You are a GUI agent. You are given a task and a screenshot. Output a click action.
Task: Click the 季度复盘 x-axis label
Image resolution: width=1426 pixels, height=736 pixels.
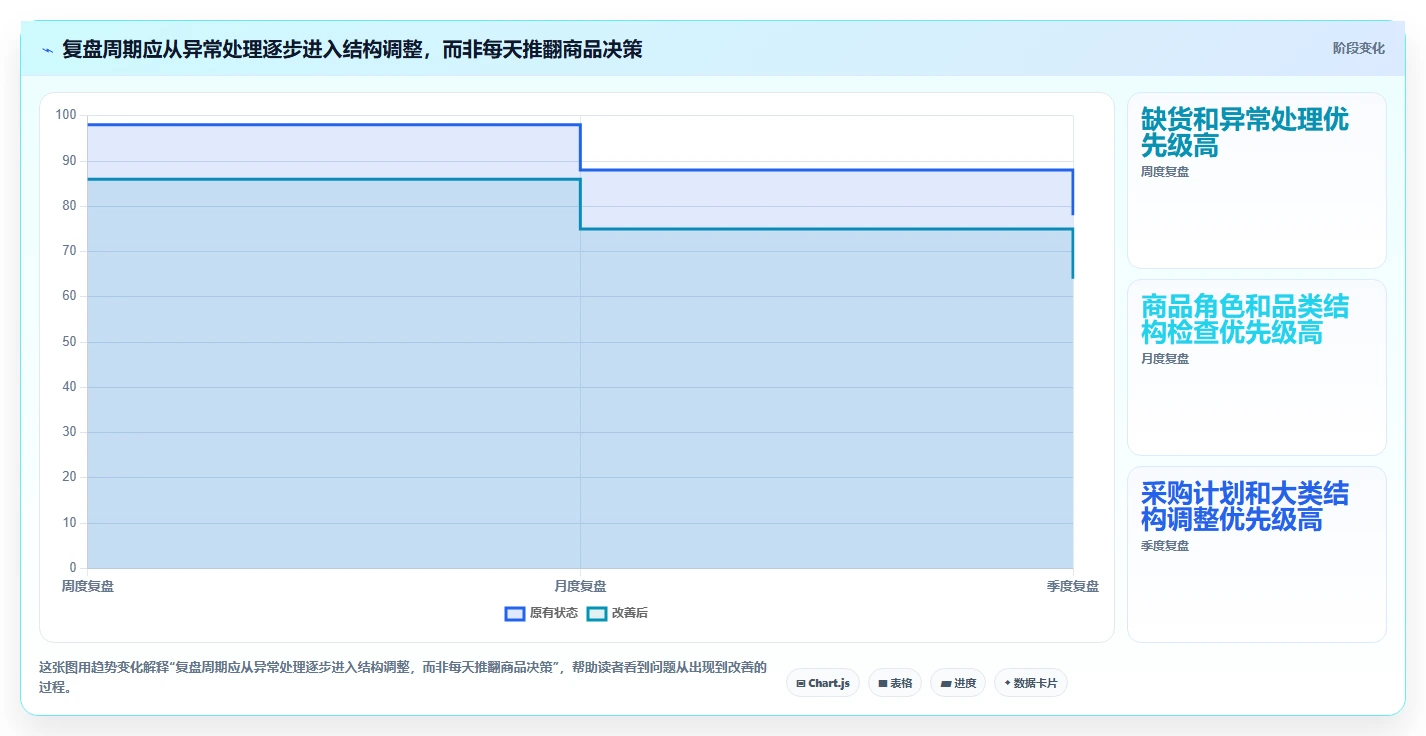coord(1073,586)
